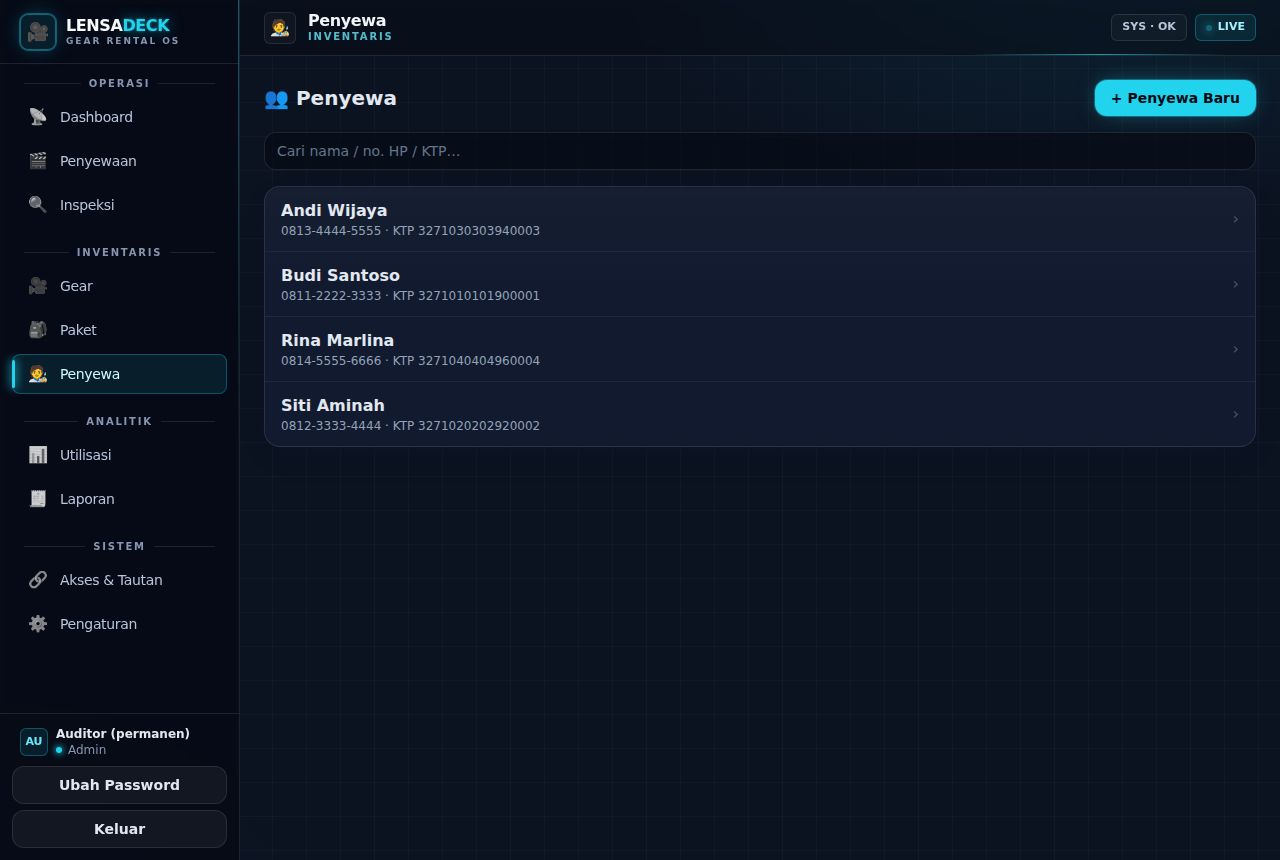The image size is (1280, 860).
Task: Click the Inspeksi magnifier icon
Action: click(x=38, y=205)
